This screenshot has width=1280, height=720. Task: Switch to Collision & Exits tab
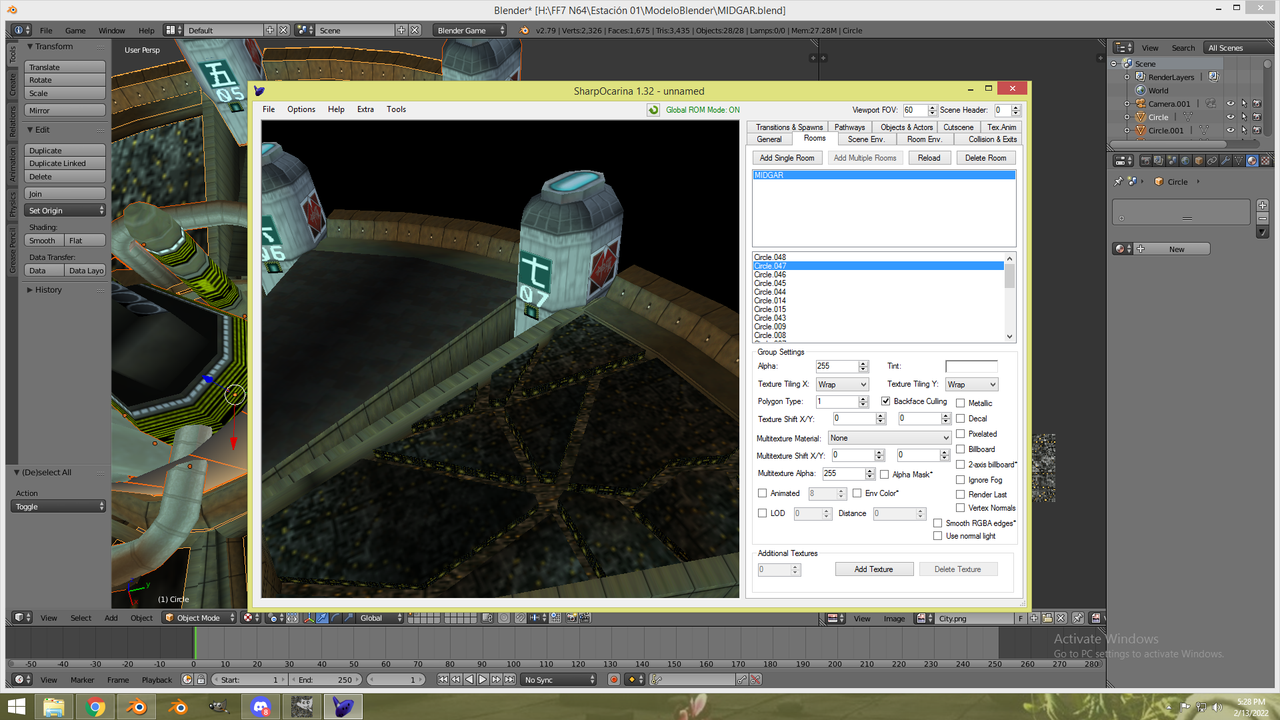point(992,139)
